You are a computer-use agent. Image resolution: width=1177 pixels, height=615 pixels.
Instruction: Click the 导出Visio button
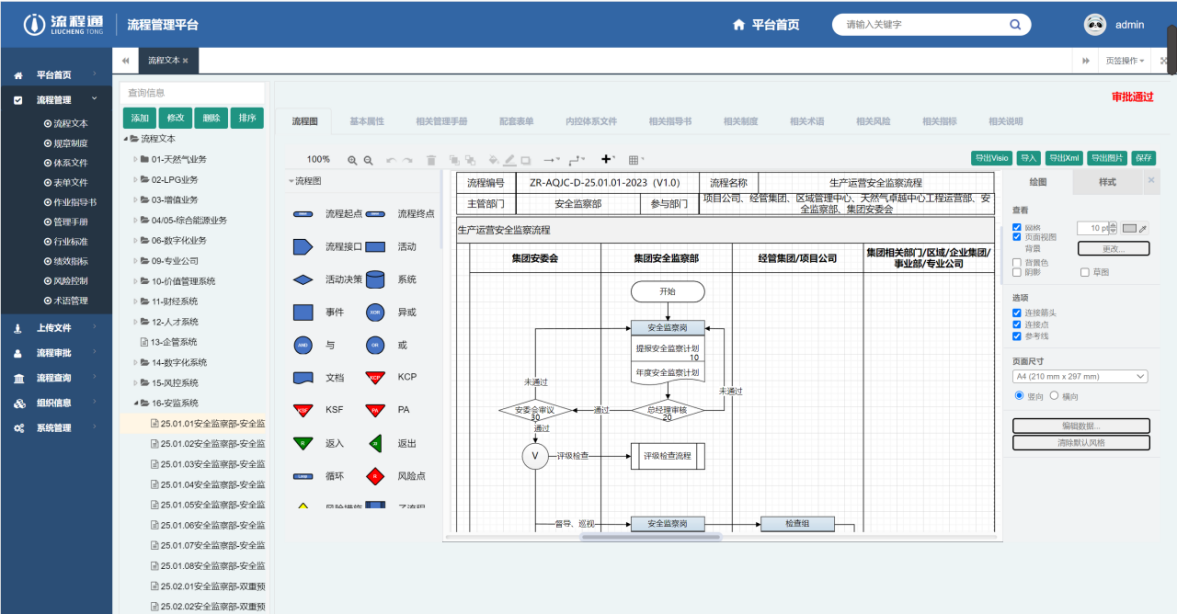point(992,159)
